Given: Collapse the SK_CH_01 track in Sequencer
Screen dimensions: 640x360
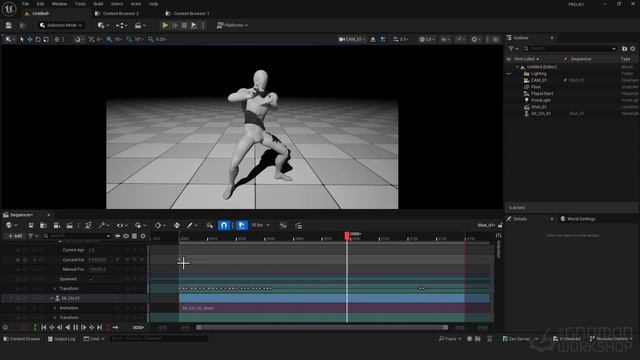Looking at the screenshot, I should click(51, 298).
